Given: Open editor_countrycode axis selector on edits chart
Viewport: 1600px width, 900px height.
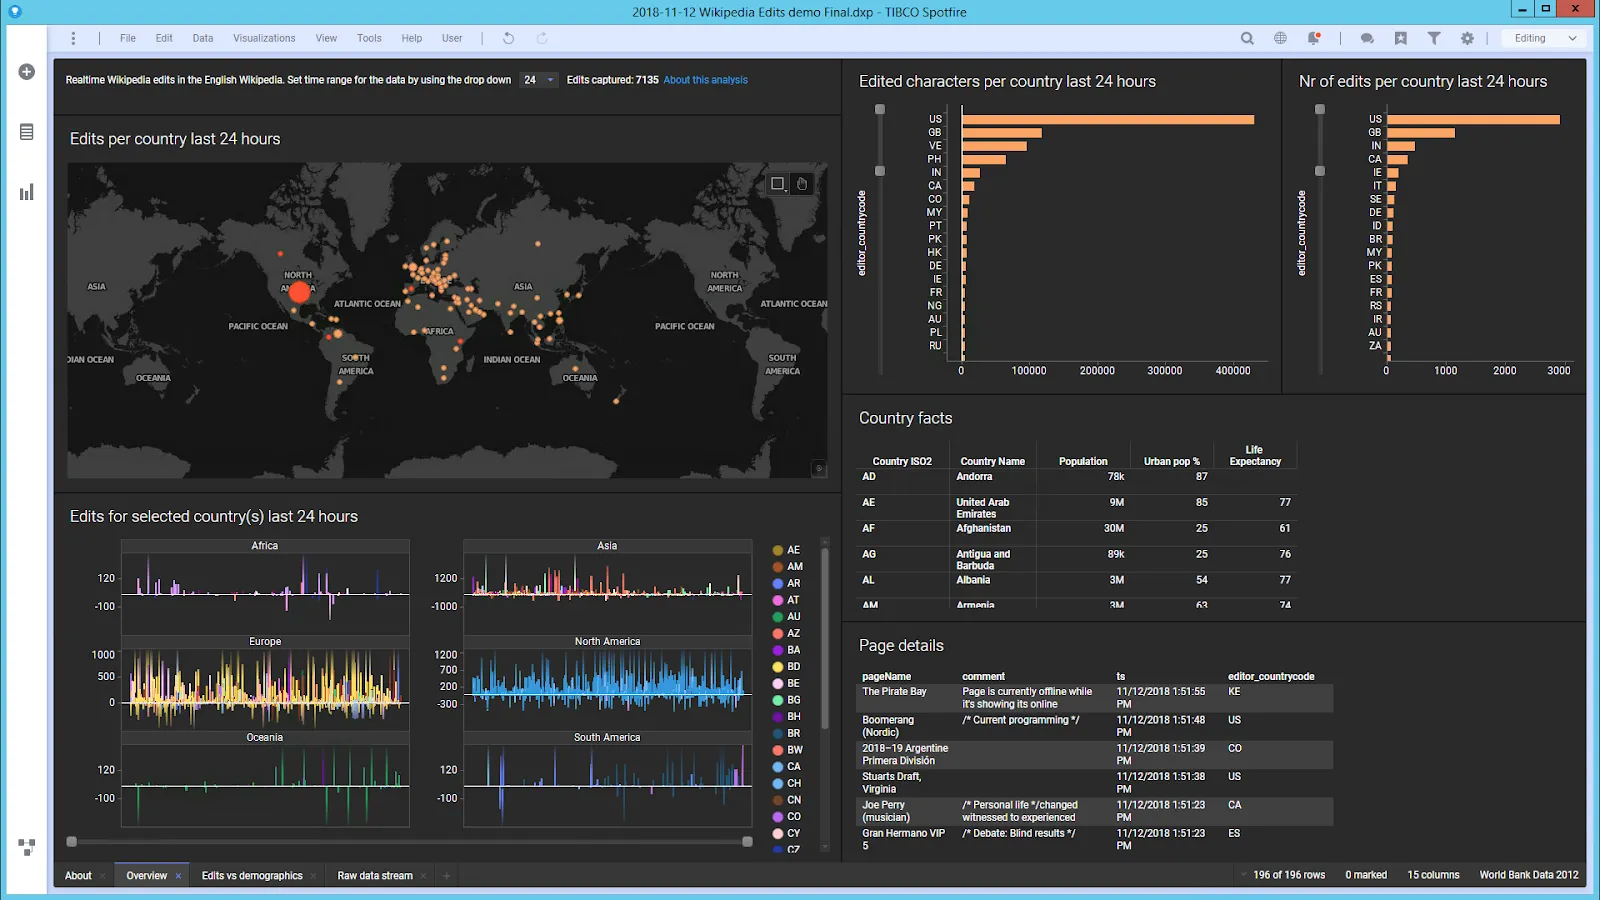Looking at the screenshot, I should 1302,233.
